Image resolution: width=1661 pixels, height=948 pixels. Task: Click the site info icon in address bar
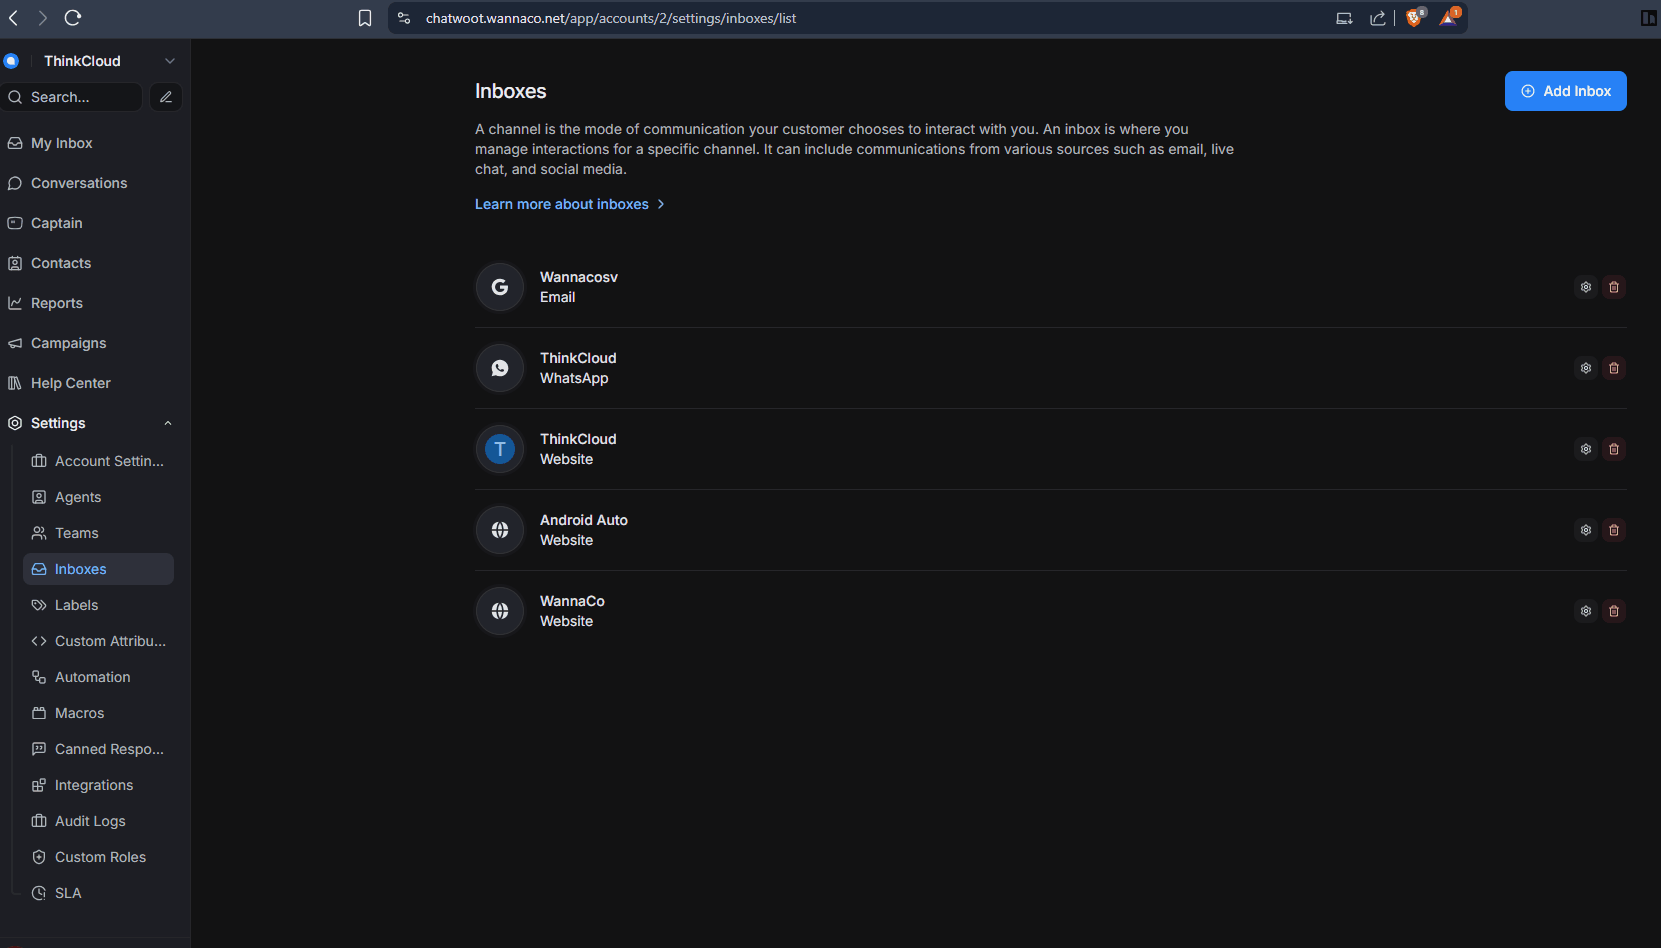[404, 18]
